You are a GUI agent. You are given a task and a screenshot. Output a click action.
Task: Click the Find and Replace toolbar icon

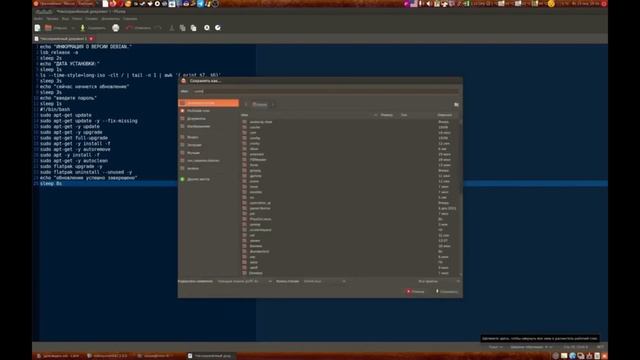point(218,28)
